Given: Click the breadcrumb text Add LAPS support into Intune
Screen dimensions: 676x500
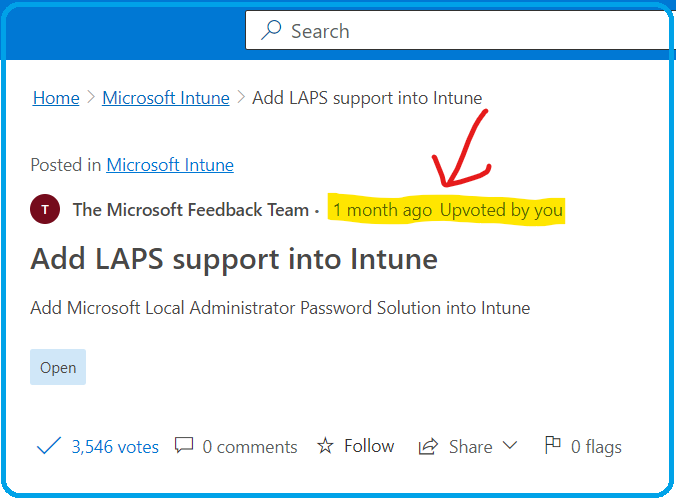Looking at the screenshot, I should [x=367, y=98].
